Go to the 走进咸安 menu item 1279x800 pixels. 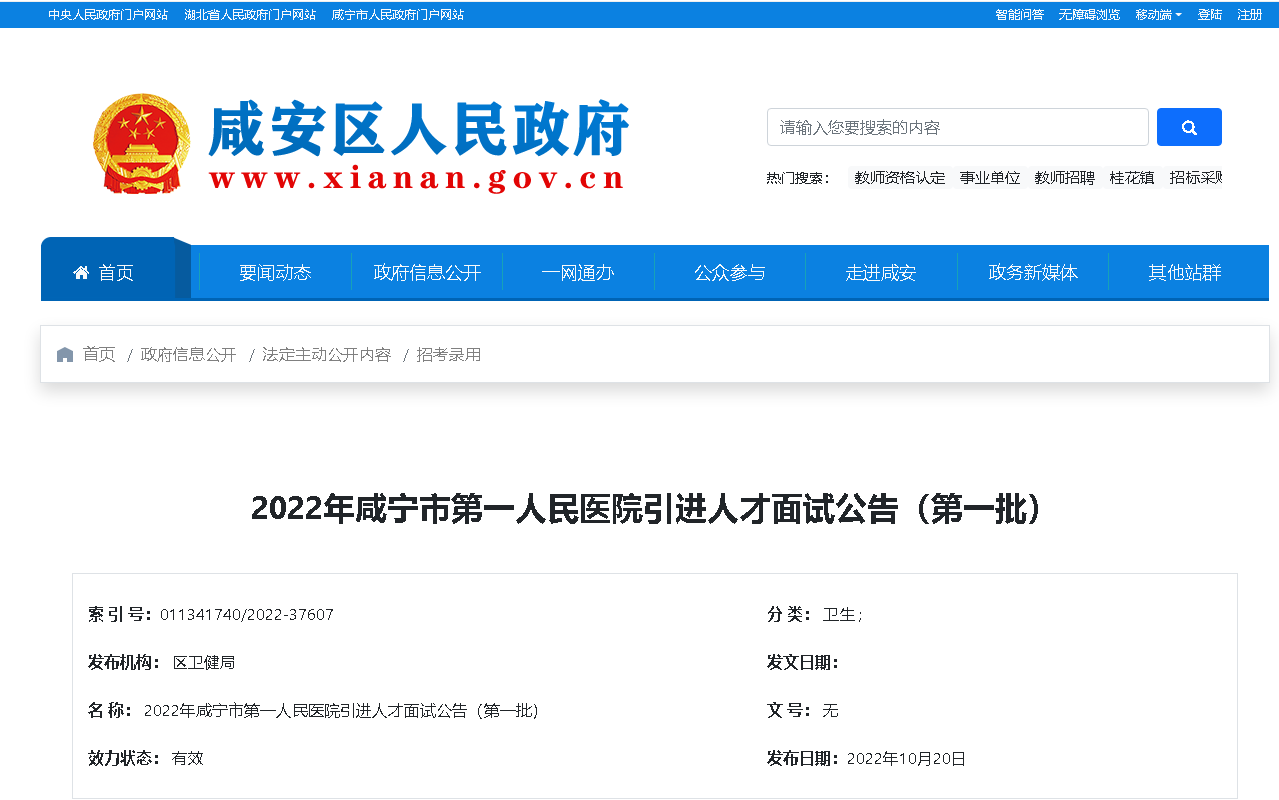click(881, 272)
